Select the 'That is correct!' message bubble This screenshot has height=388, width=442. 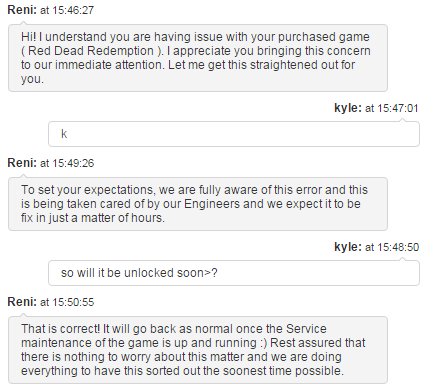click(198, 350)
